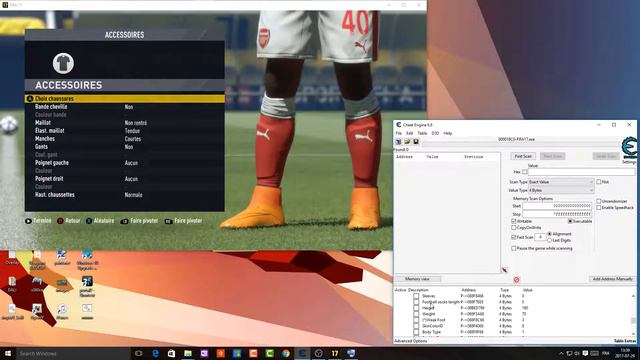The height and width of the screenshot is (360, 640).
Task: Click the scan Value input field
Action: click(x=581, y=172)
